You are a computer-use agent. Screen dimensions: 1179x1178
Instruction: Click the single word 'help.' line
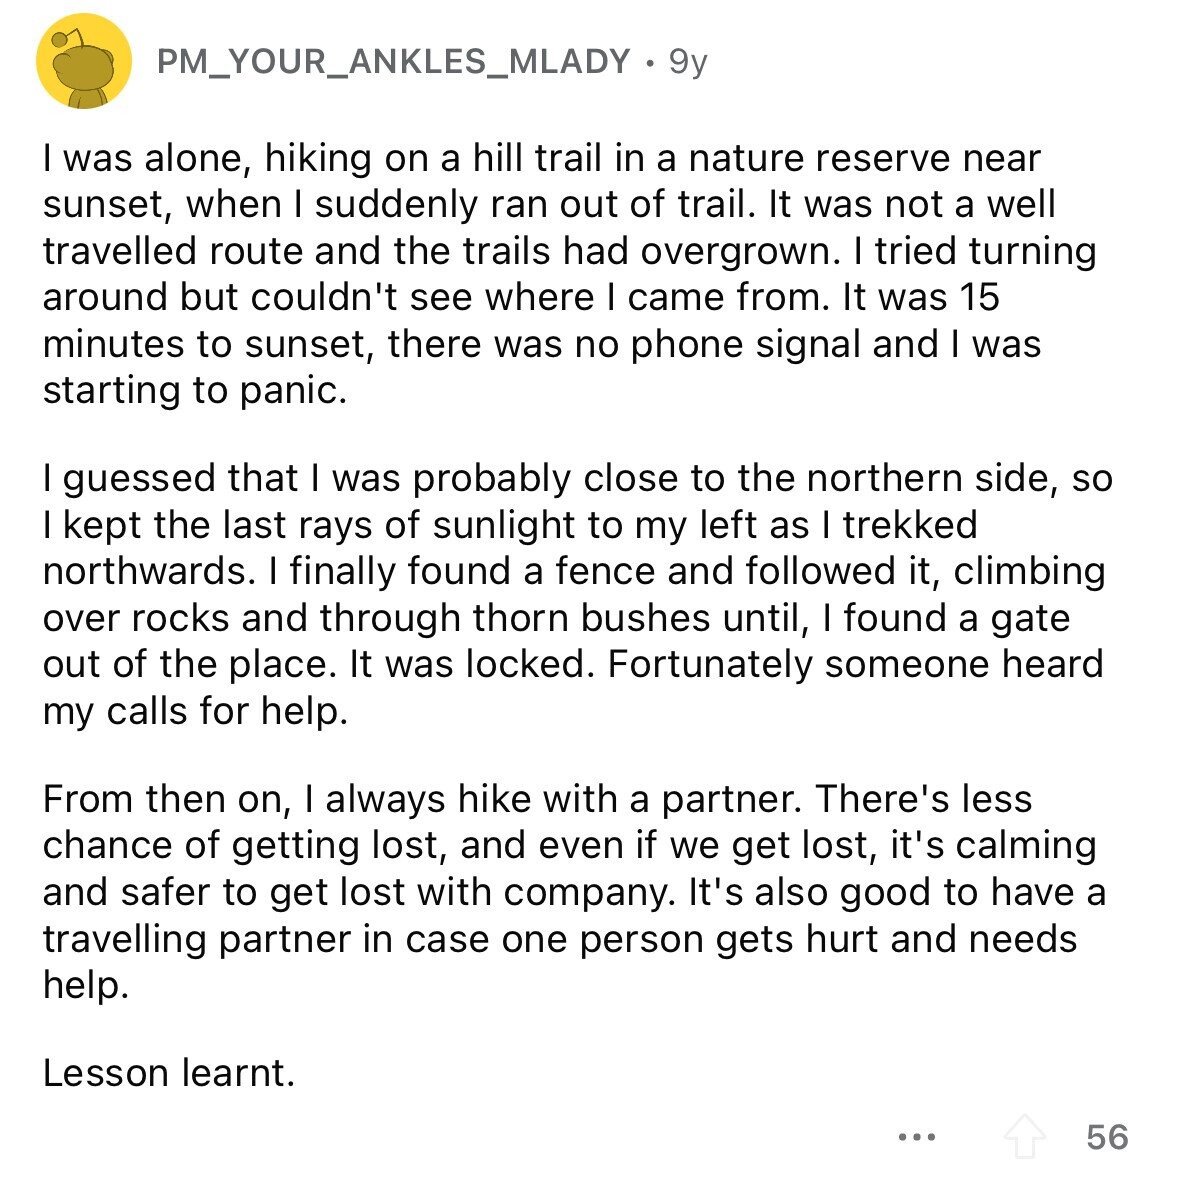click(86, 985)
